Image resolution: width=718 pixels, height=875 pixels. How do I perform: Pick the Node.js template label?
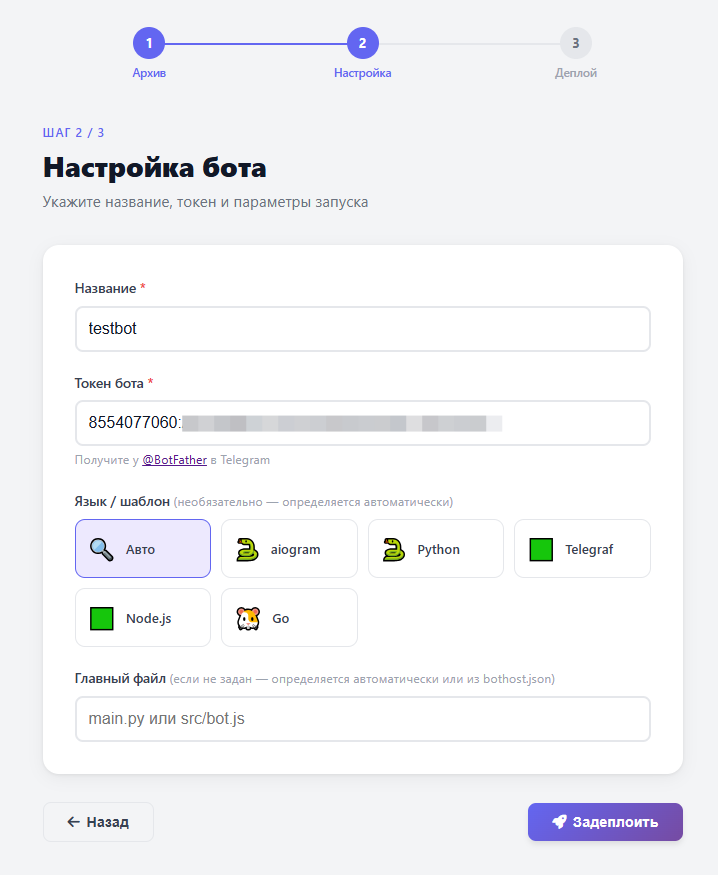coord(148,618)
